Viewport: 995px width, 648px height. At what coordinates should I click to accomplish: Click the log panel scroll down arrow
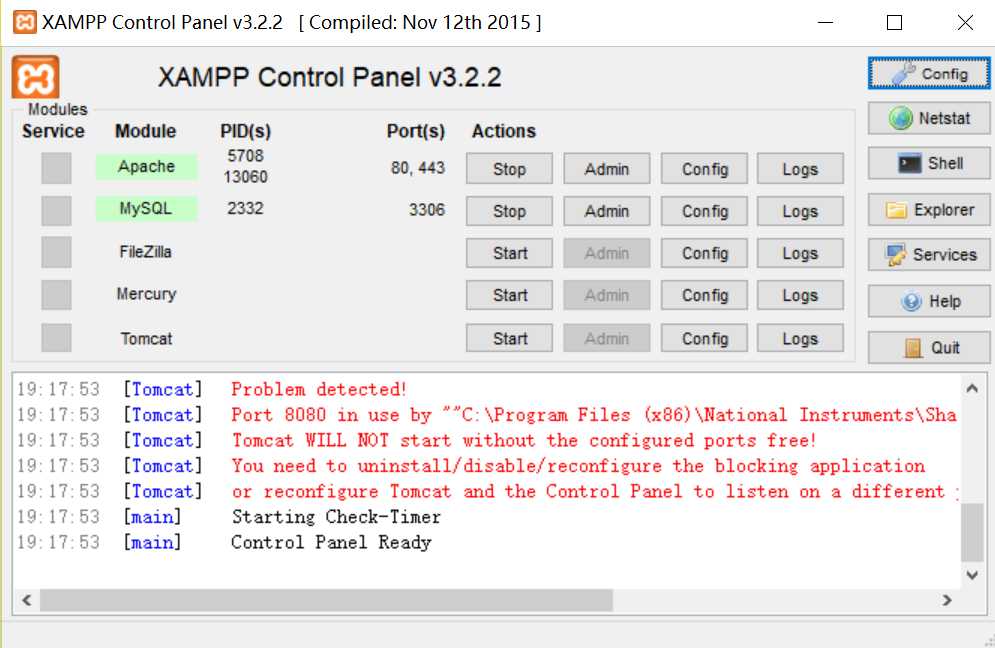pyautogui.click(x=972, y=575)
